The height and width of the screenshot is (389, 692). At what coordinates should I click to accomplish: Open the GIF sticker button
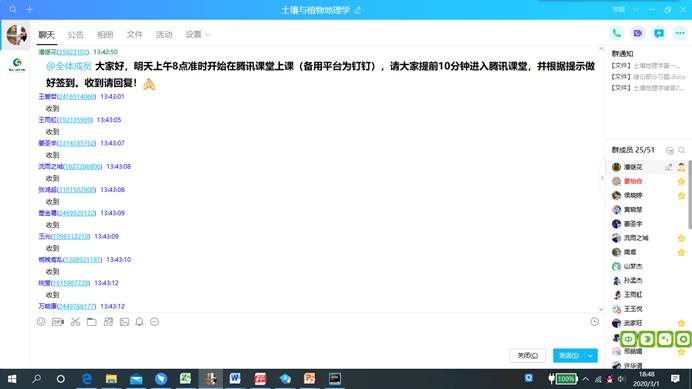coord(58,322)
